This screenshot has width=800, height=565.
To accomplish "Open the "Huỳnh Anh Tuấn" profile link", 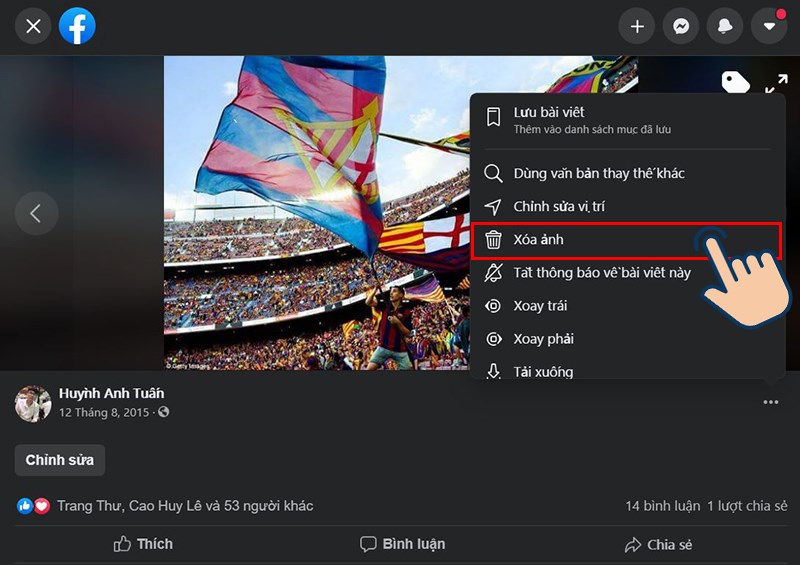I will pos(111,393).
